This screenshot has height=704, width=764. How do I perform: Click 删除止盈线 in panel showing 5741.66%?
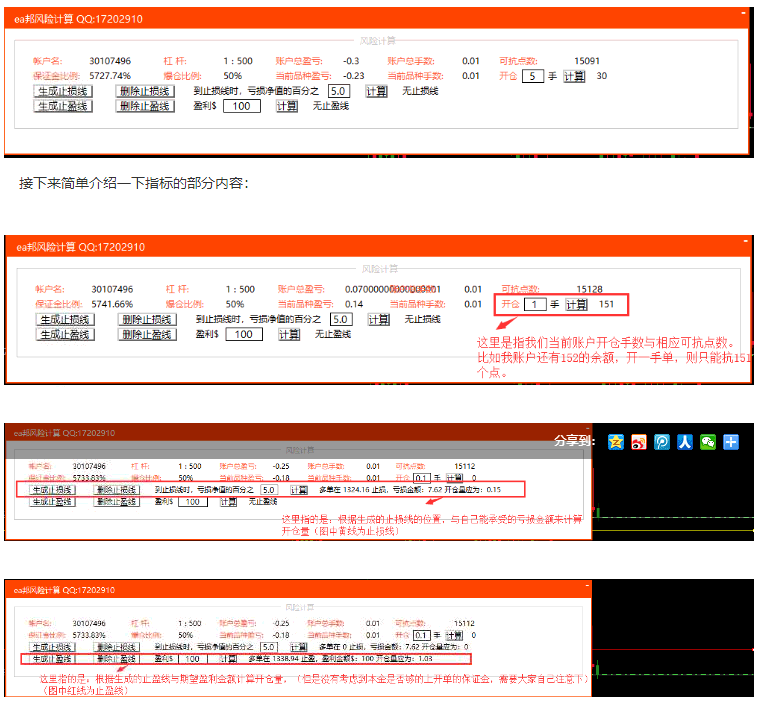coord(147,334)
